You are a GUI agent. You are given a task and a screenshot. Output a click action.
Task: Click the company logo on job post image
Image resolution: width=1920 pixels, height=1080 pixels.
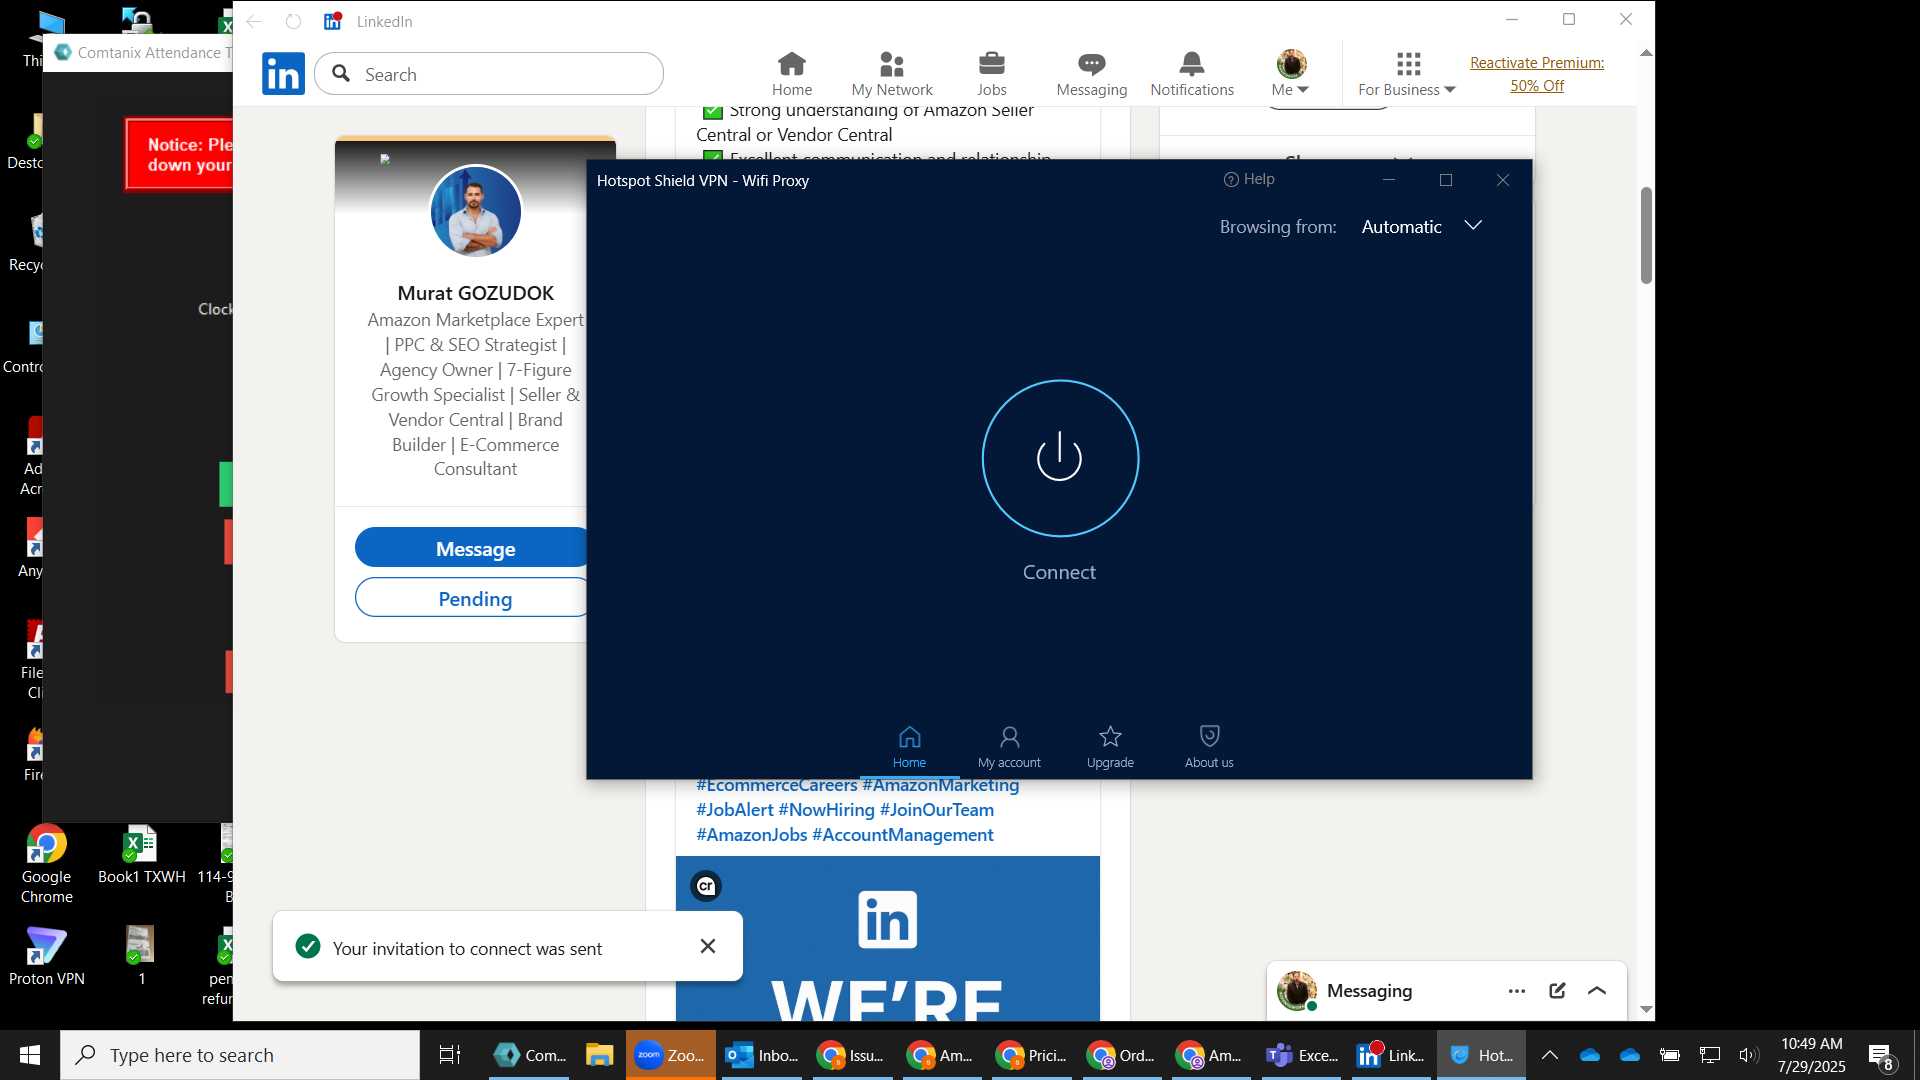pos(706,886)
